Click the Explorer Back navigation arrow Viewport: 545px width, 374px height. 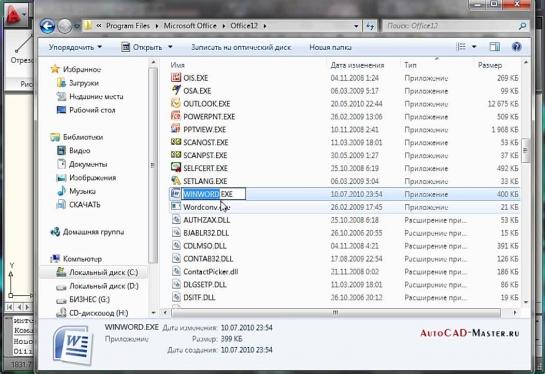coord(47,26)
